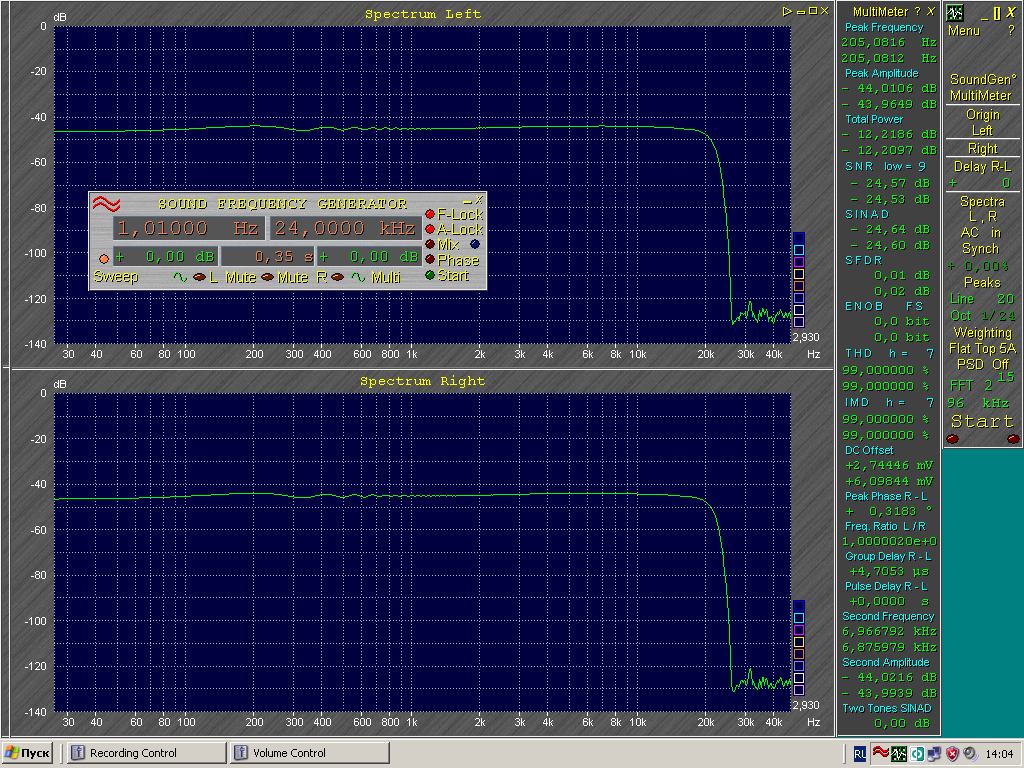Screen dimensions: 1024x768
Task: Toggle Mute for the left channel
Action: pos(200,277)
